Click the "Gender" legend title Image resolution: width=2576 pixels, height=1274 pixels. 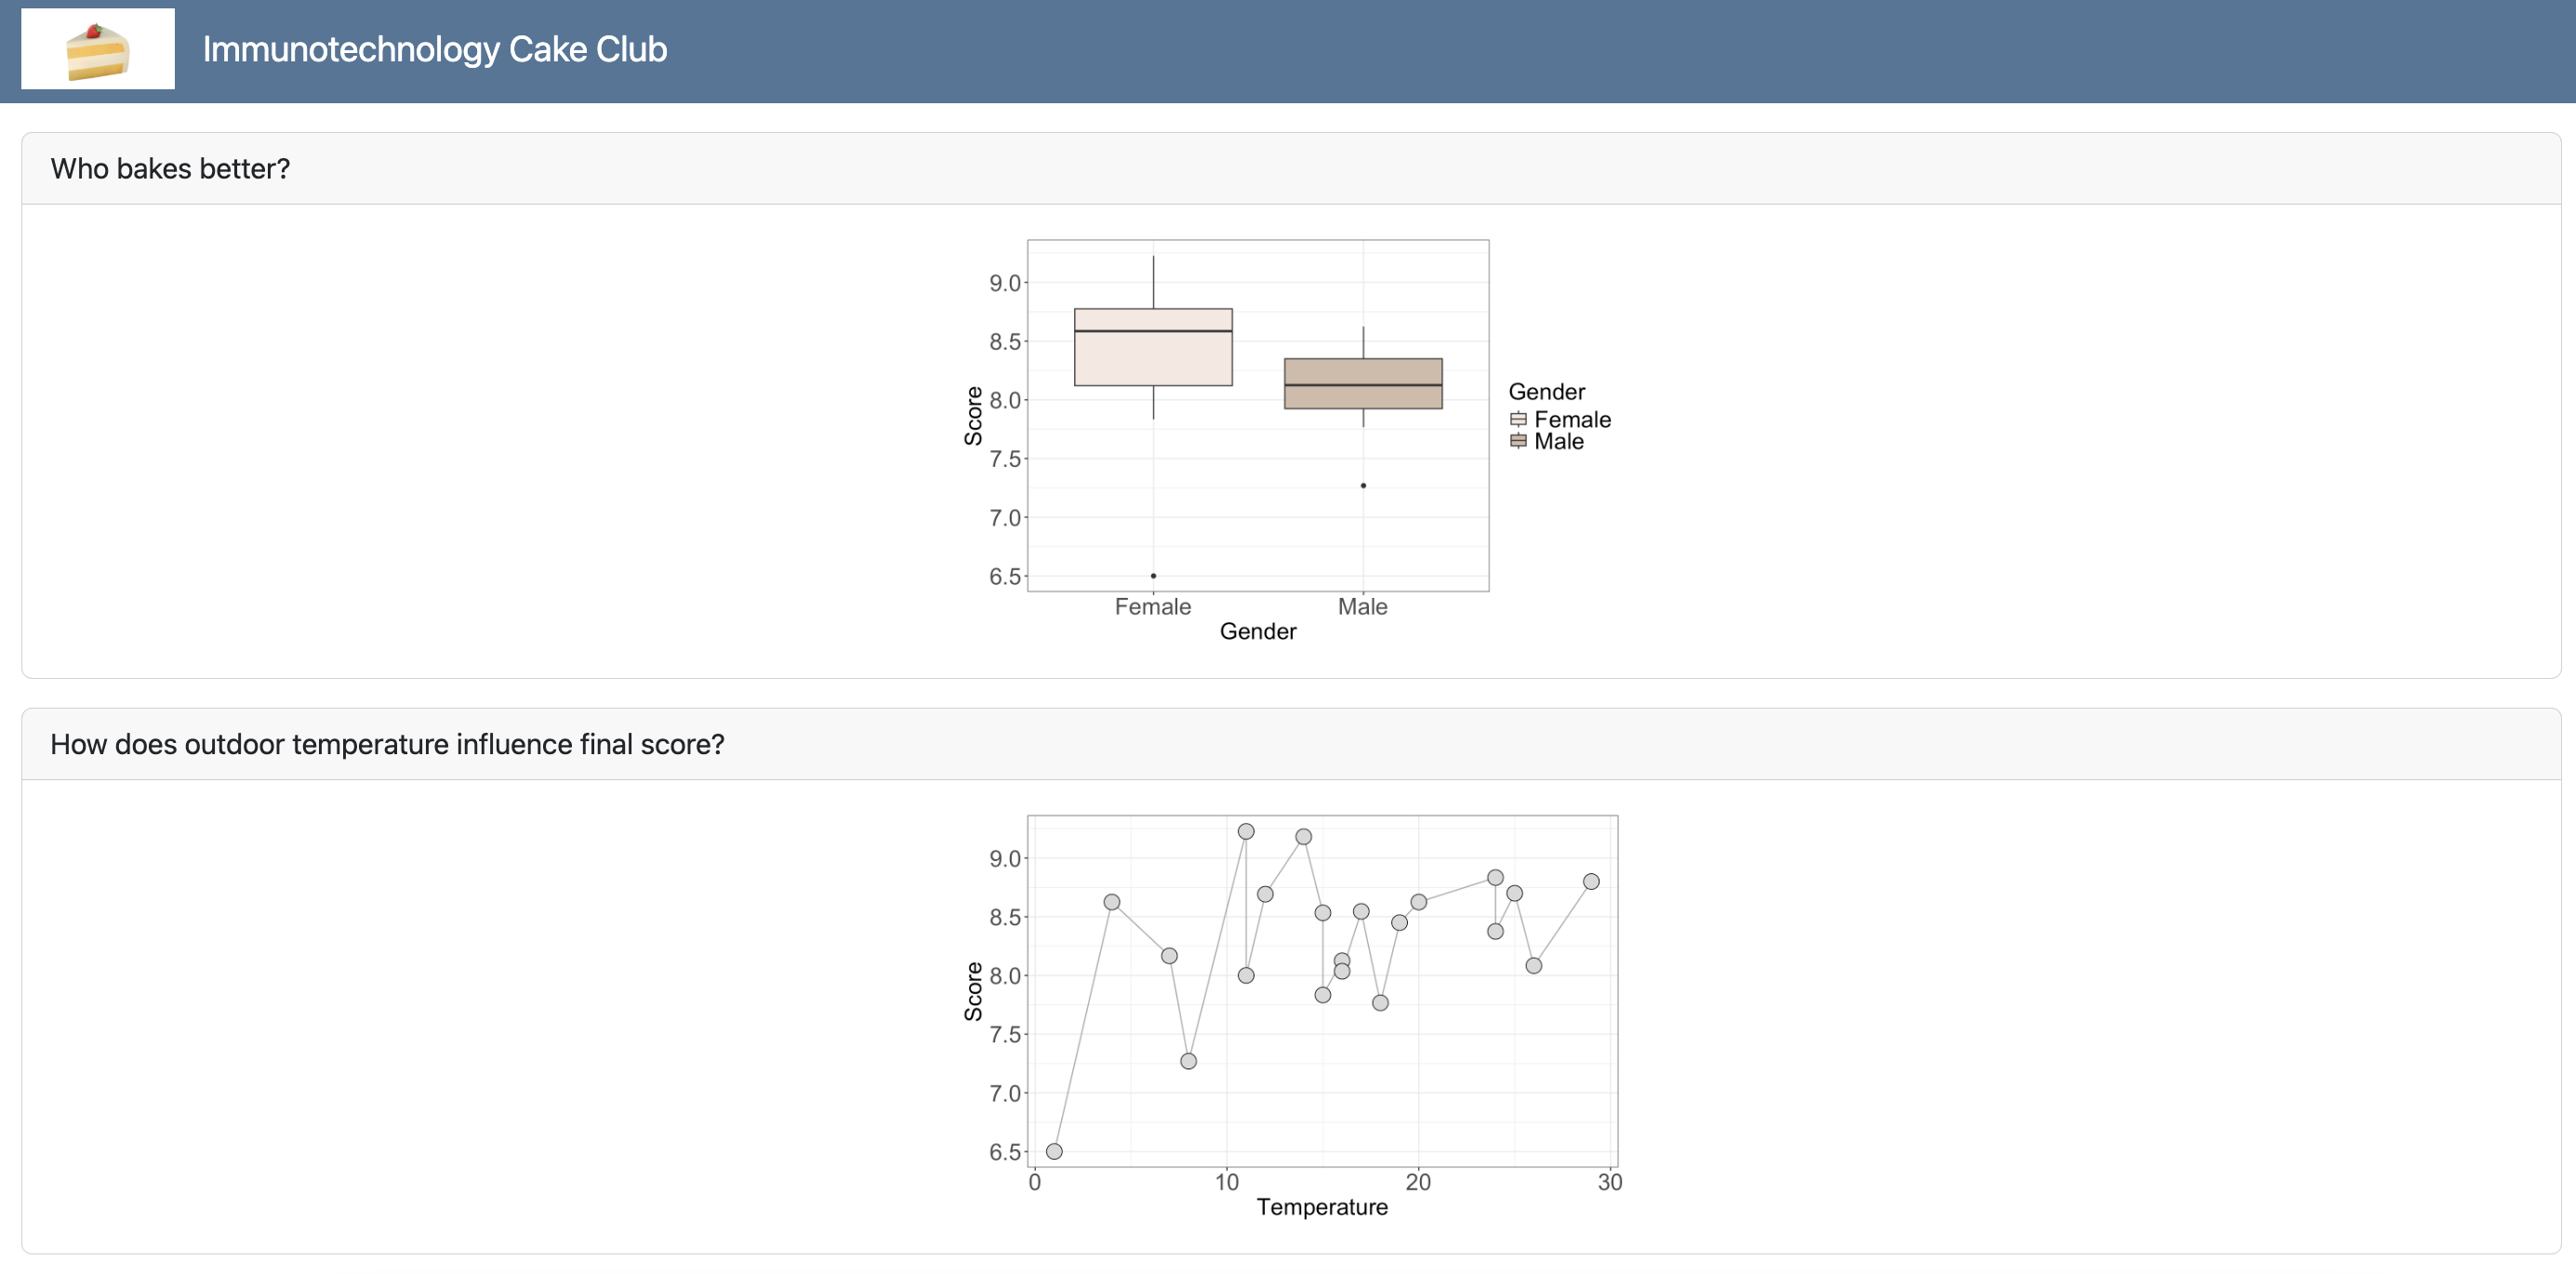click(1546, 392)
